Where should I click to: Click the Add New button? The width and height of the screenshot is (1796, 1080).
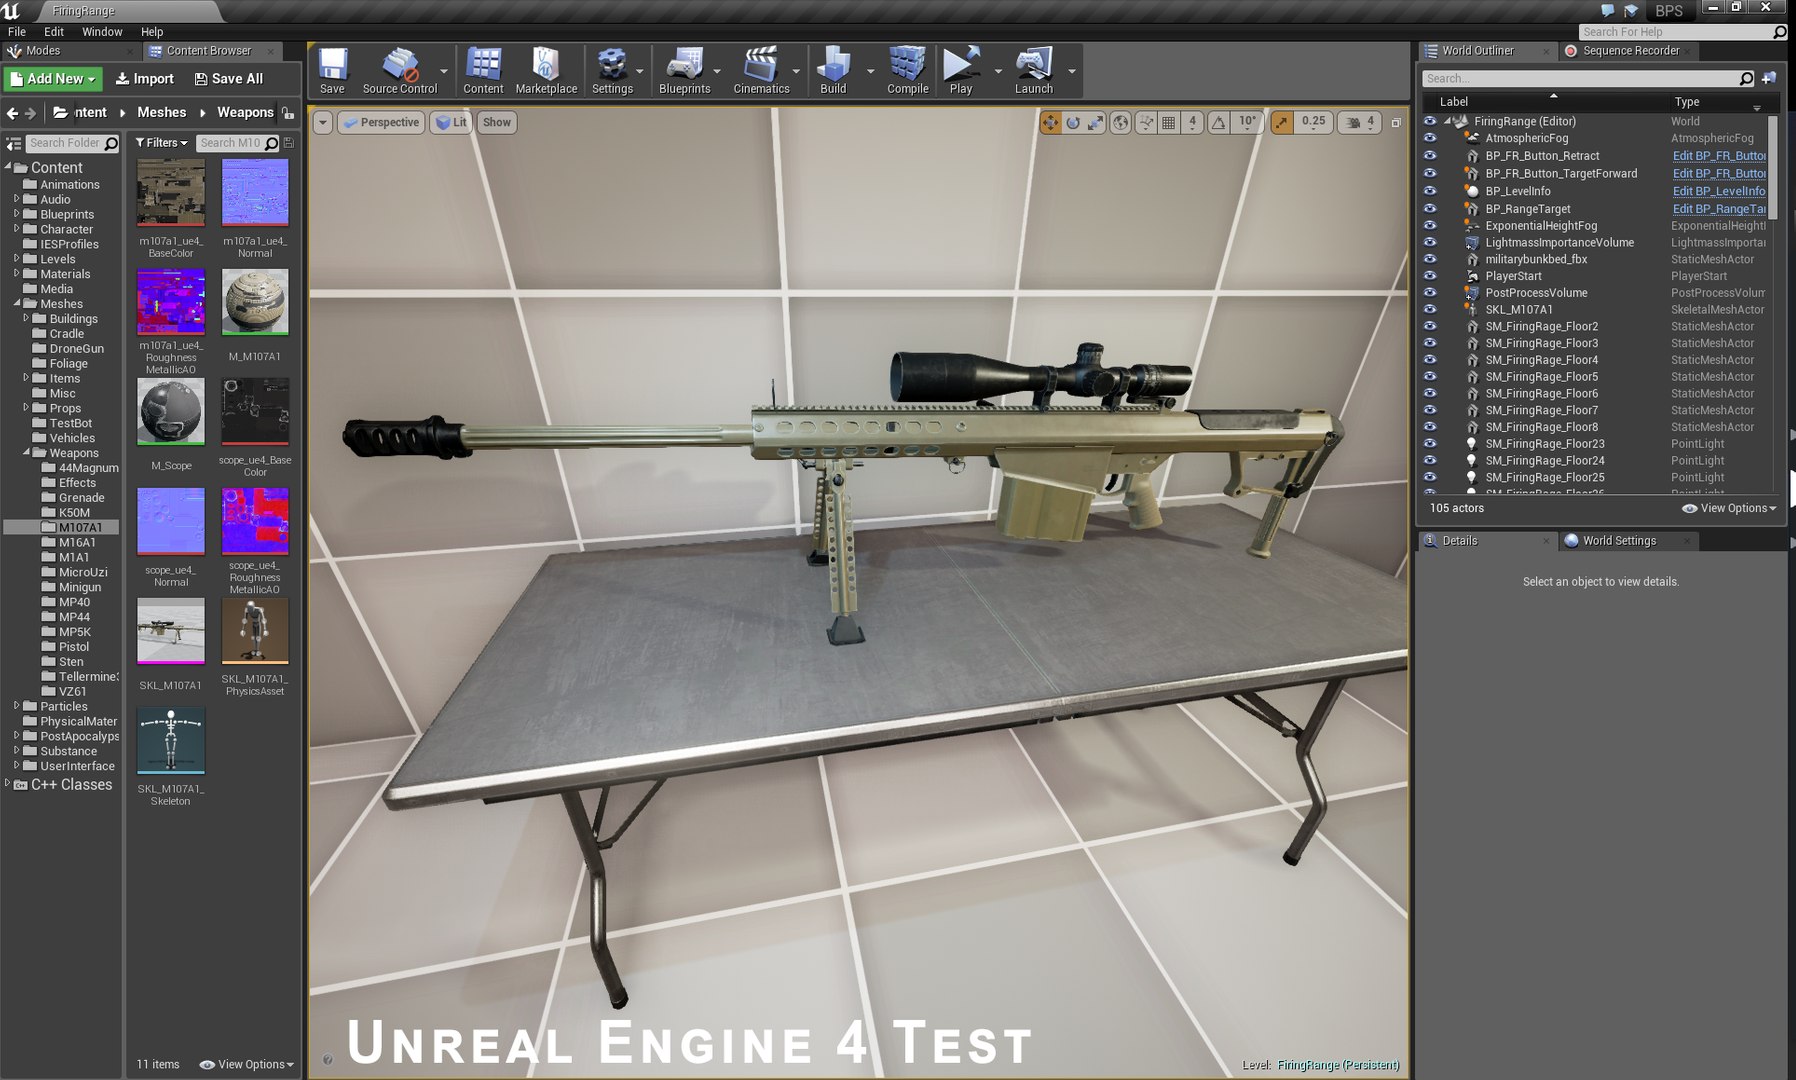click(x=53, y=79)
